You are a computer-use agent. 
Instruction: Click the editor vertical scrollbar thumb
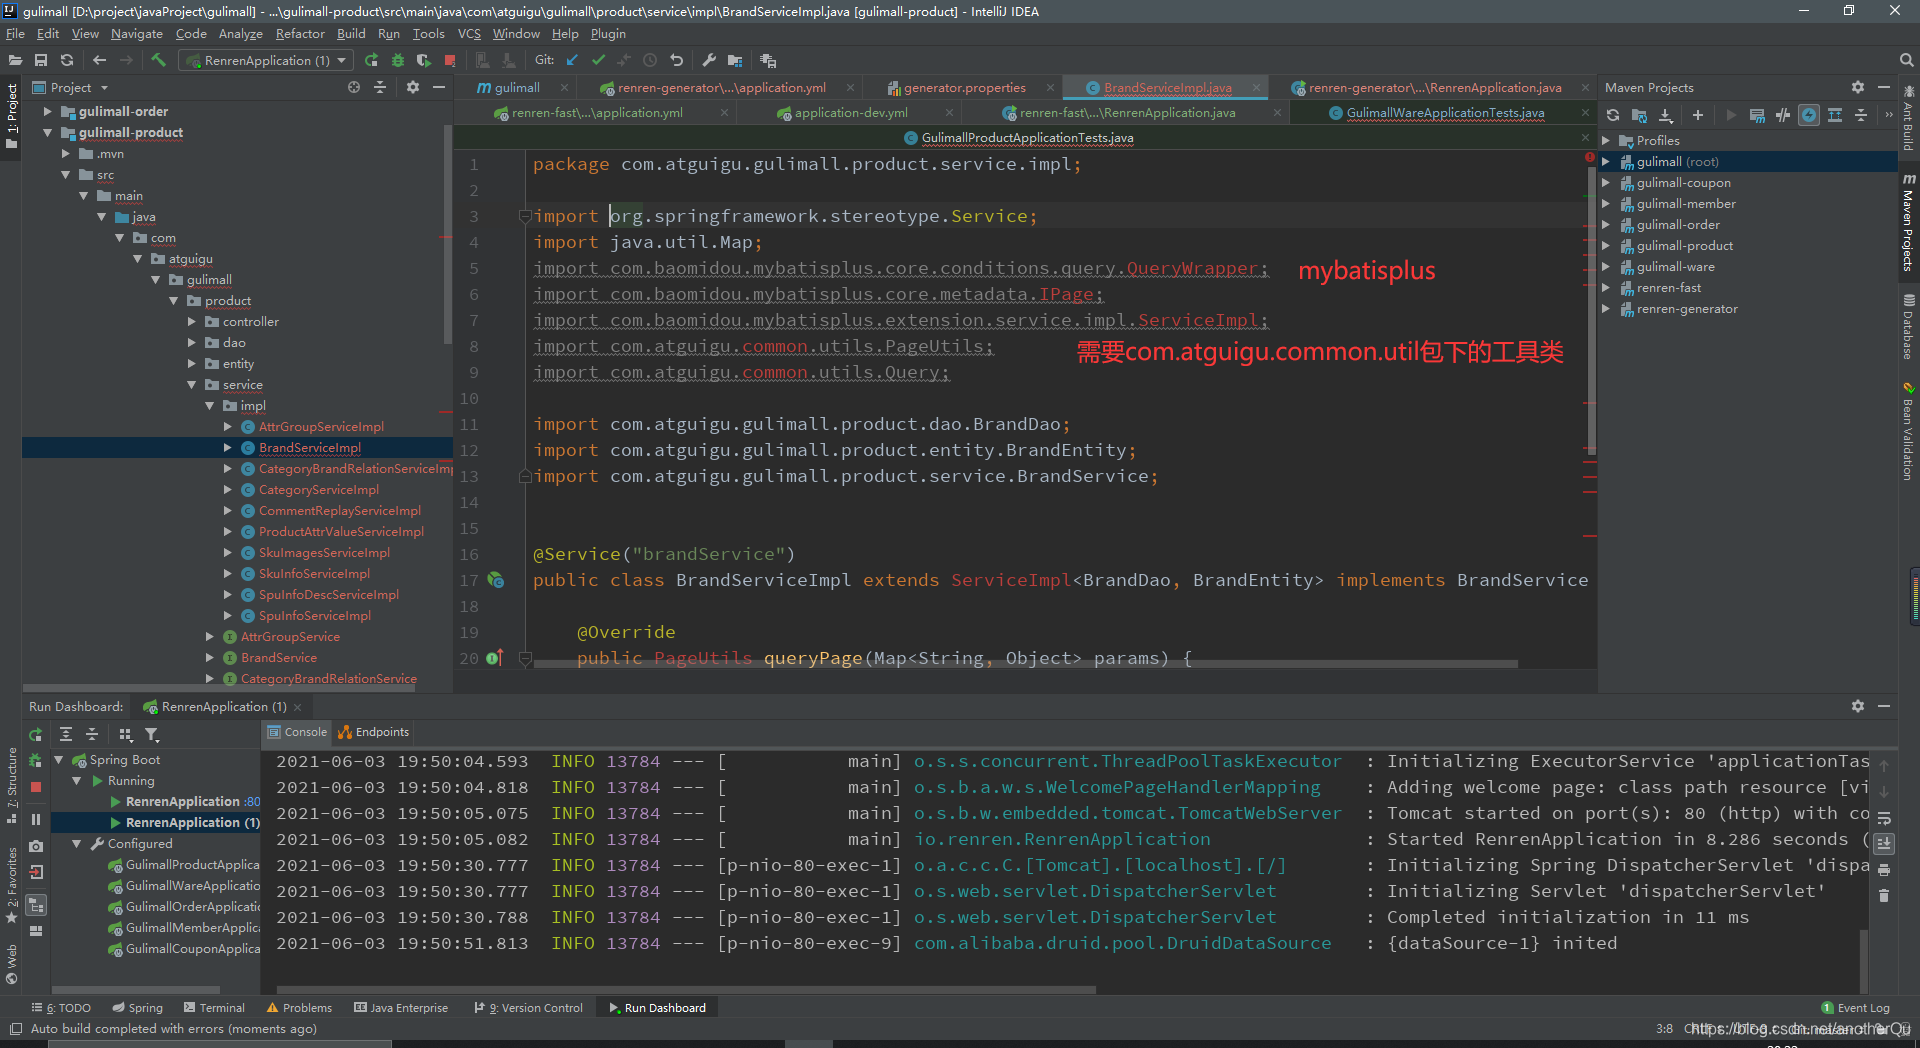1591,310
